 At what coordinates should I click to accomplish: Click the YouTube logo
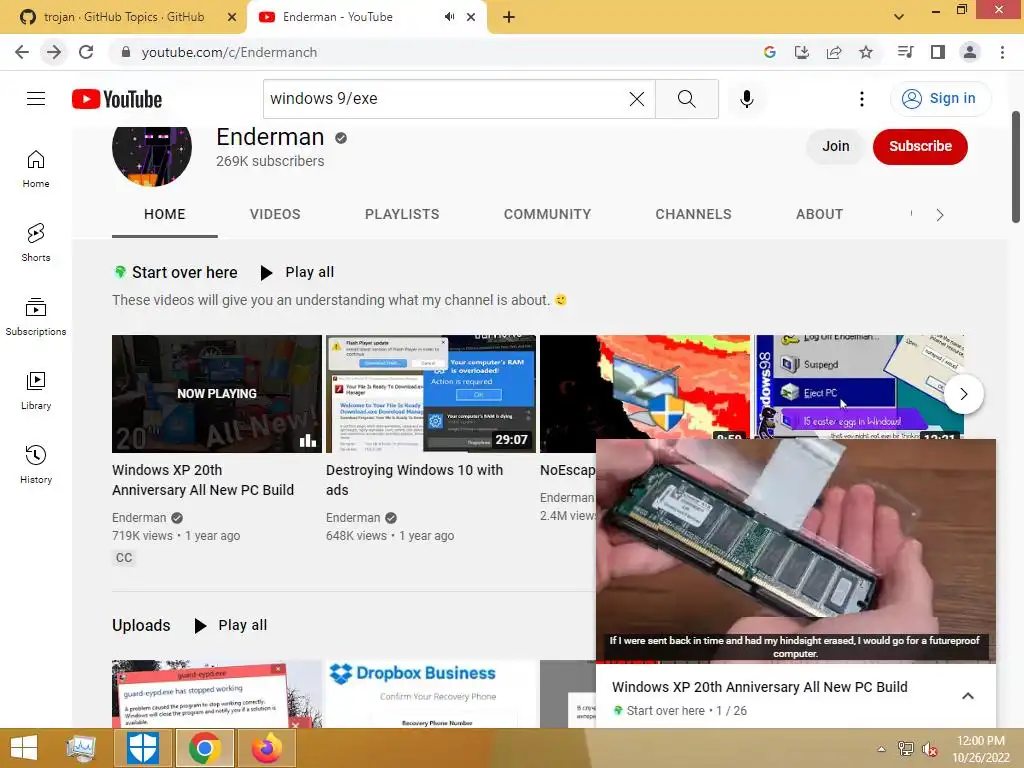117,99
